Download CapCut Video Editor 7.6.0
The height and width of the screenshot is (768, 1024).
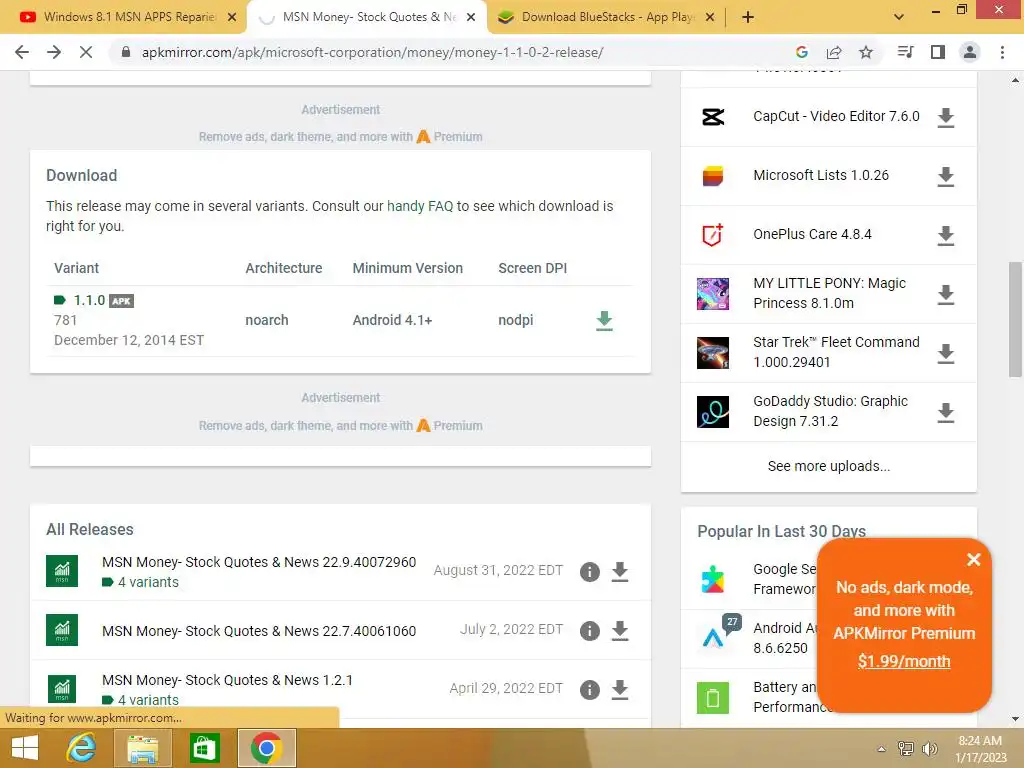pos(946,118)
